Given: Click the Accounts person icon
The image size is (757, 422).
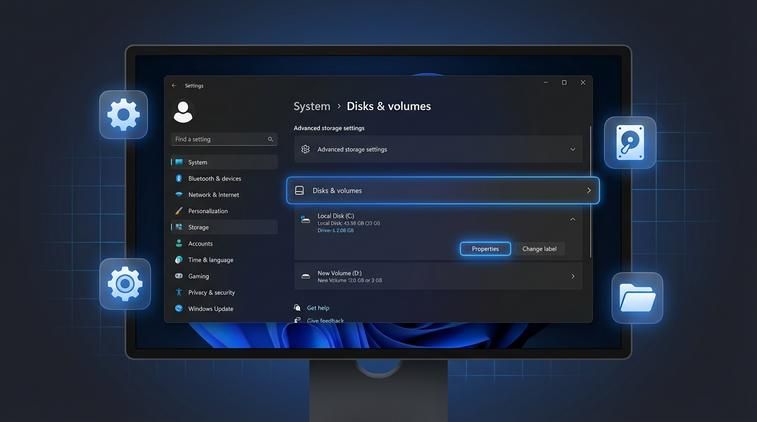Looking at the screenshot, I should tap(179, 243).
